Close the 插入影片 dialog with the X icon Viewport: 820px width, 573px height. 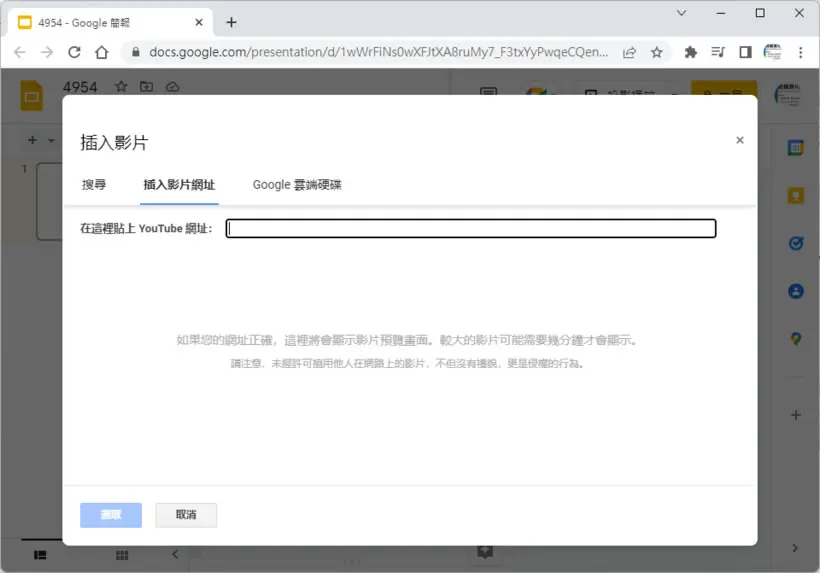pyautogui.click(x=739, y=140)
